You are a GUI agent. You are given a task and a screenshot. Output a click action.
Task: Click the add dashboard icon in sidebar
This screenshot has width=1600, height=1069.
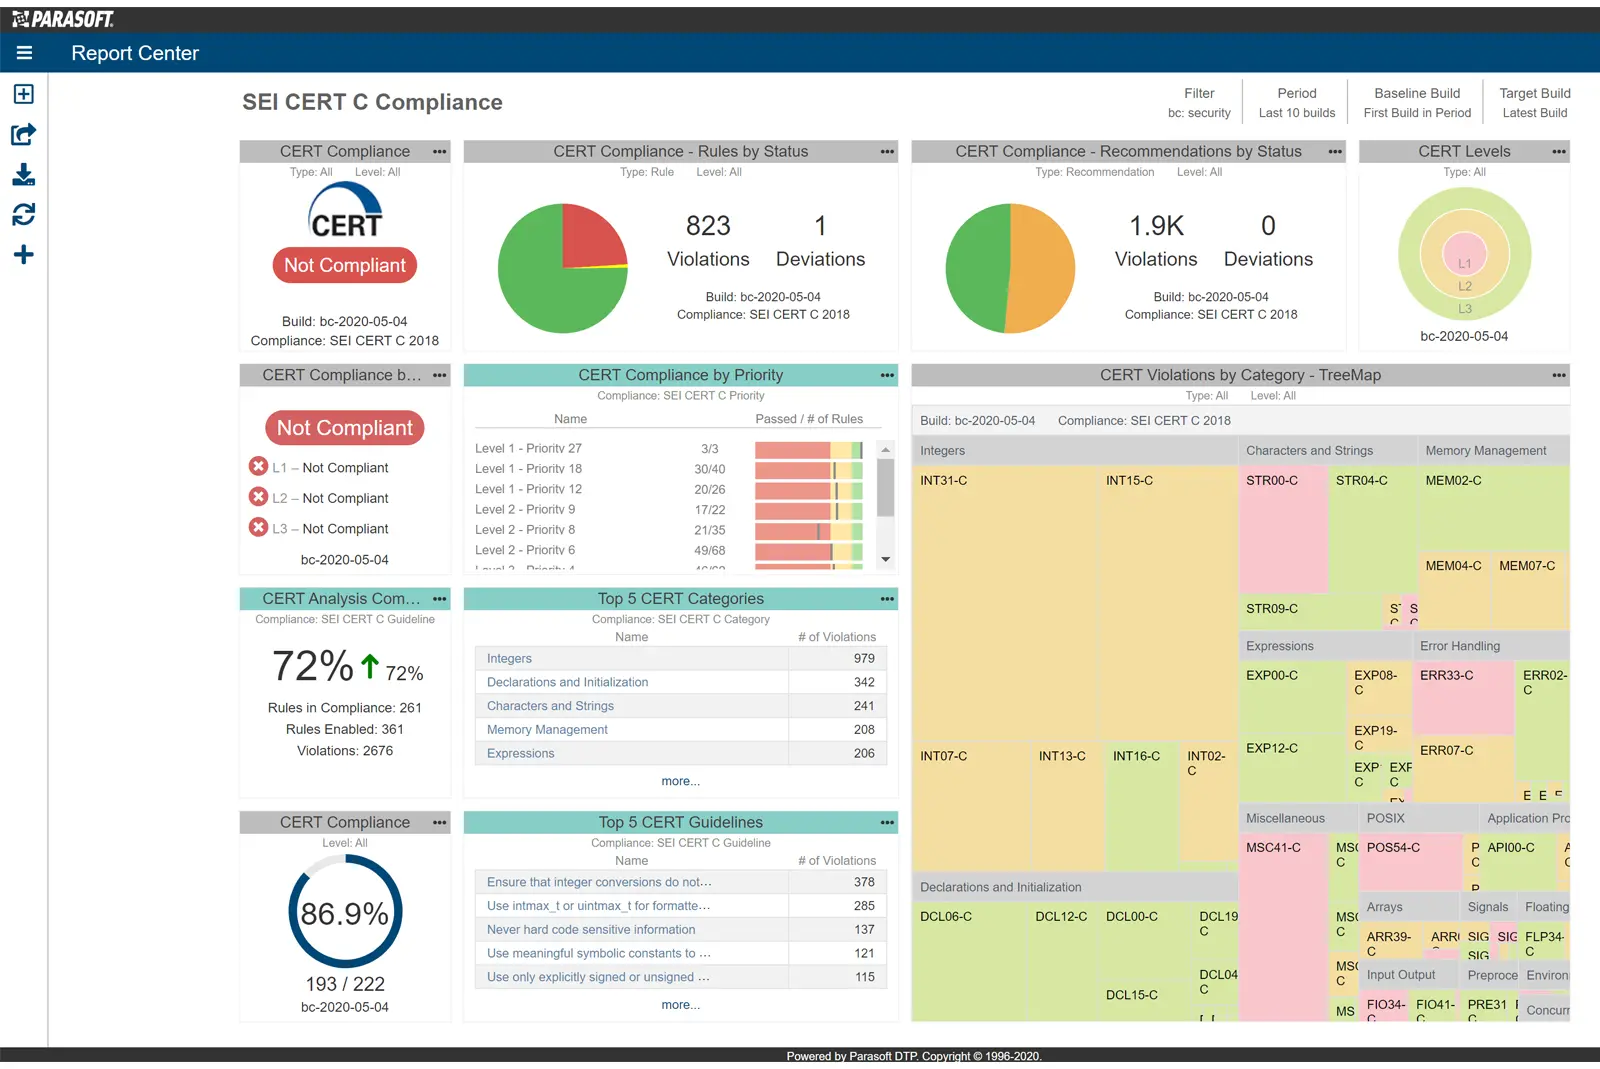tap(24, 94)
